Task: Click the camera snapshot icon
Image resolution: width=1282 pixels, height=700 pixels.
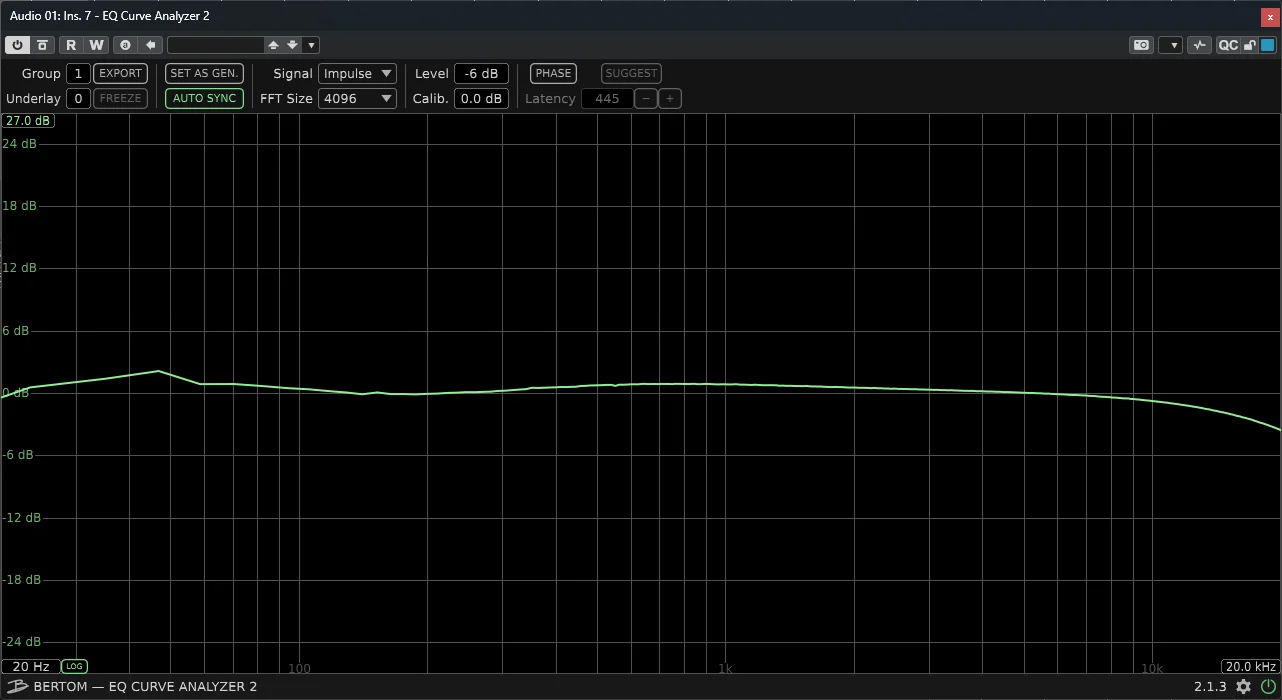Action: click(x=1141, y=45)
